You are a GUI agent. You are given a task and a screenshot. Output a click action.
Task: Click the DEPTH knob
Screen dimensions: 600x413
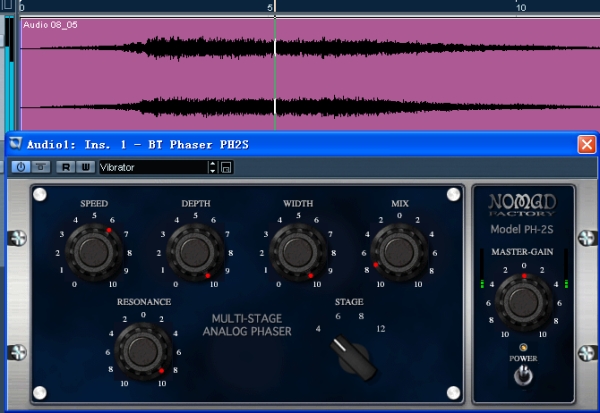click(195, 253)
